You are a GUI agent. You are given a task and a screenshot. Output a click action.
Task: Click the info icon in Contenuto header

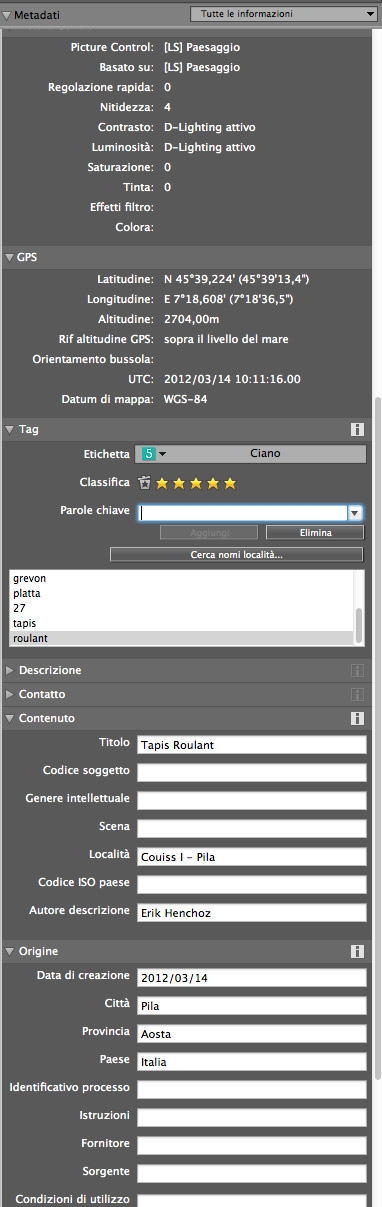click(357, 718)
